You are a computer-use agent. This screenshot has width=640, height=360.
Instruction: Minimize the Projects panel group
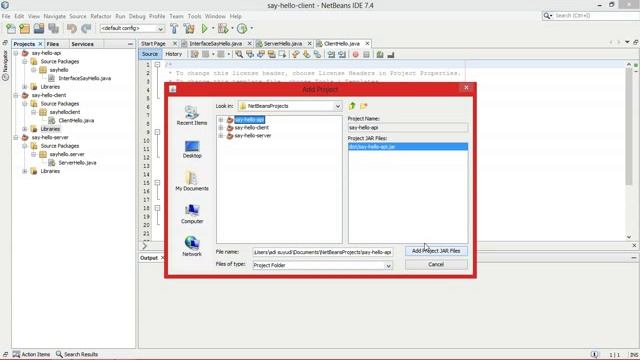[130, 44]
